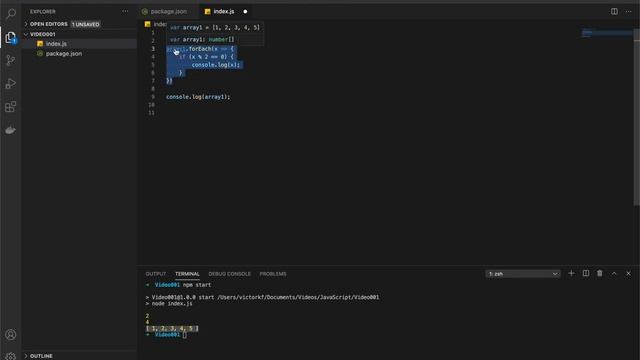Open the terminal shell selector dropdown

[523, 274]
